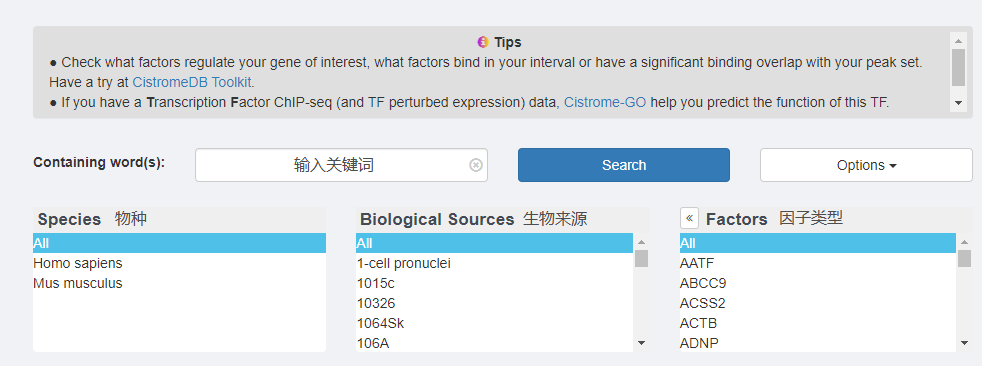
Task: Clear the keyword search field icon
Action: point(476,165)
